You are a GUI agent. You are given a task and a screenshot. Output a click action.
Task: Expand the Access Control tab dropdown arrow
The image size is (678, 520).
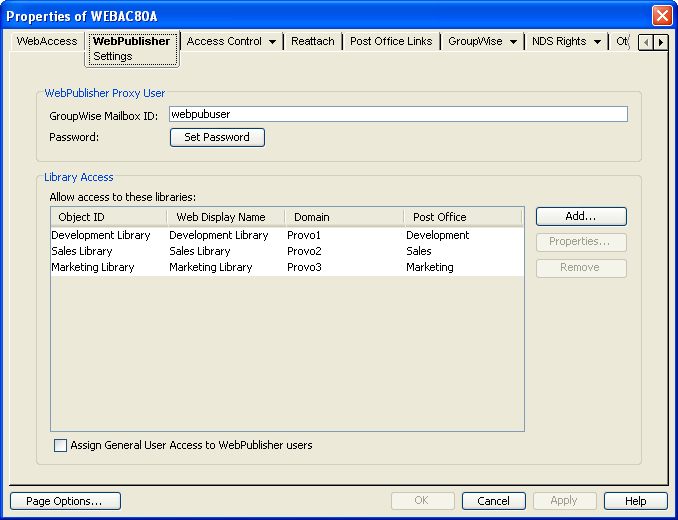[272, 42]
